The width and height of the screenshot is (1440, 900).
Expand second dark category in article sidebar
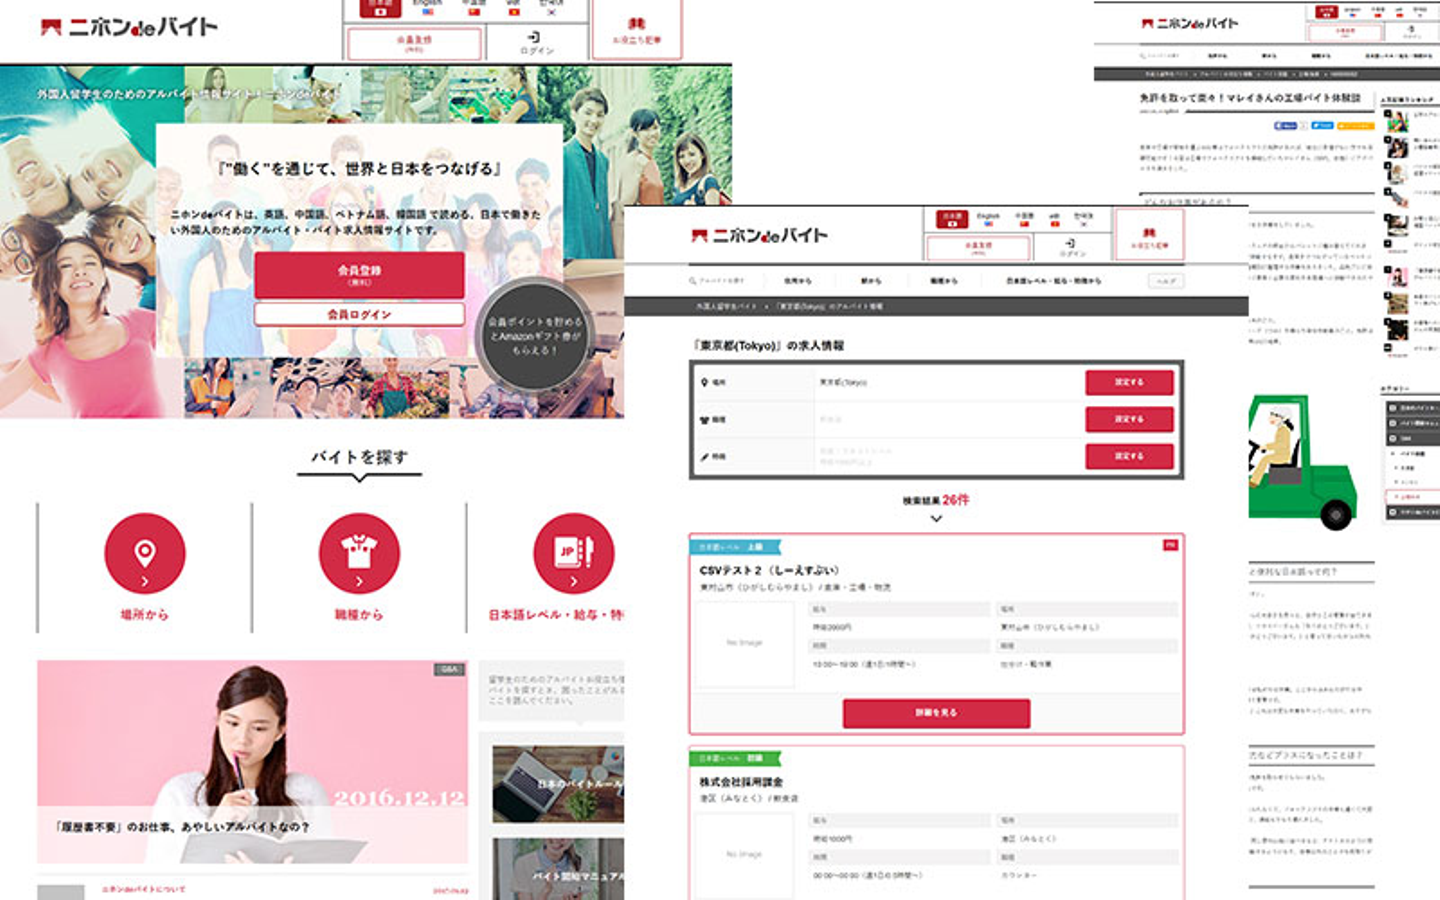pos(1412,423)
